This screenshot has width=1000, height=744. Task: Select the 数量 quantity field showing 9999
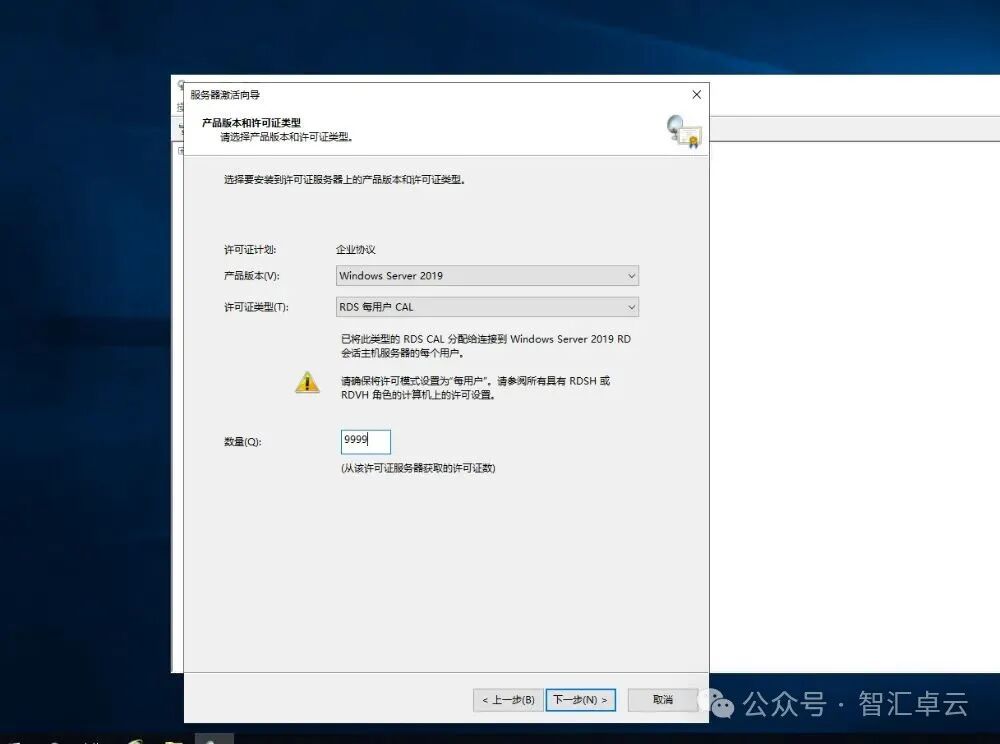click(364, 441)
